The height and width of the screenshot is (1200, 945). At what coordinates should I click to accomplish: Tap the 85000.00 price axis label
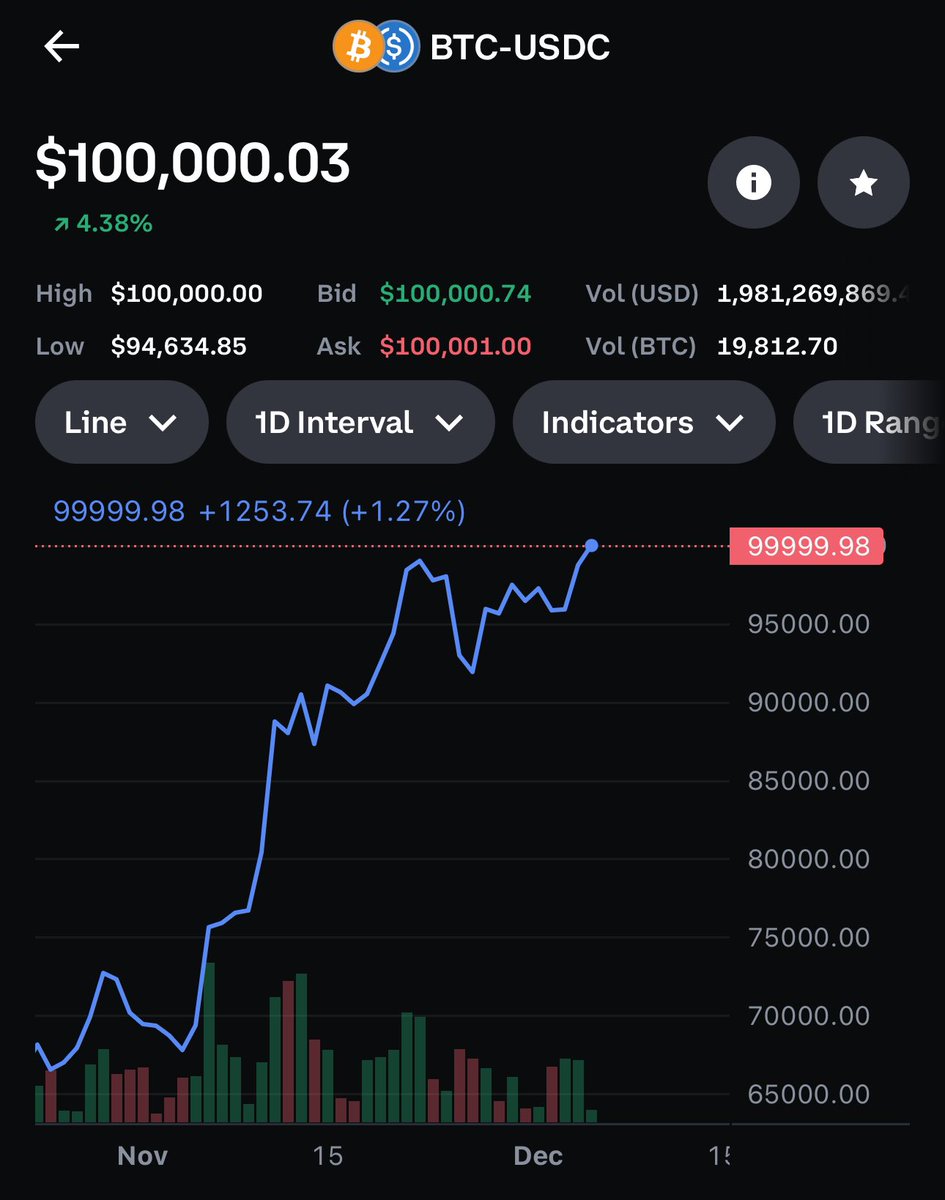click(x=809, y=780)
